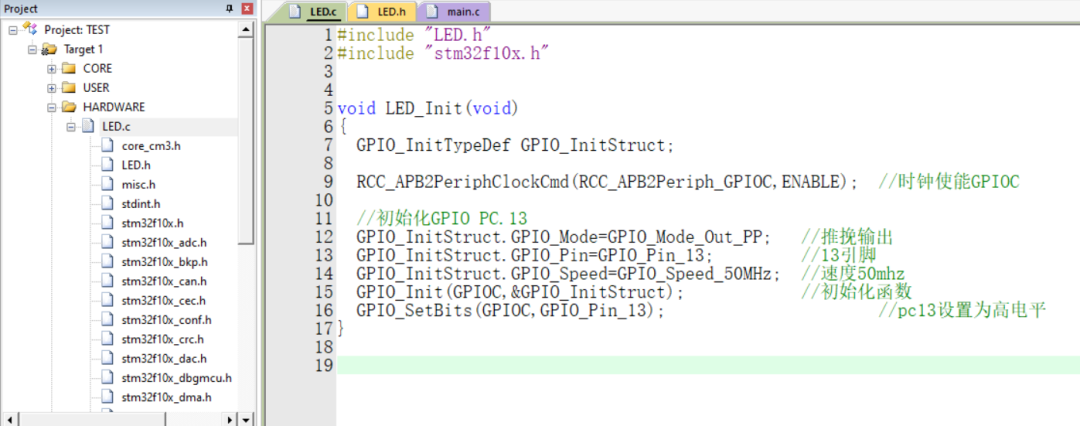Click '#include "stm32f10x.h"' on line 2
This screenshot has height=426, width=1080.
point(443,52)
